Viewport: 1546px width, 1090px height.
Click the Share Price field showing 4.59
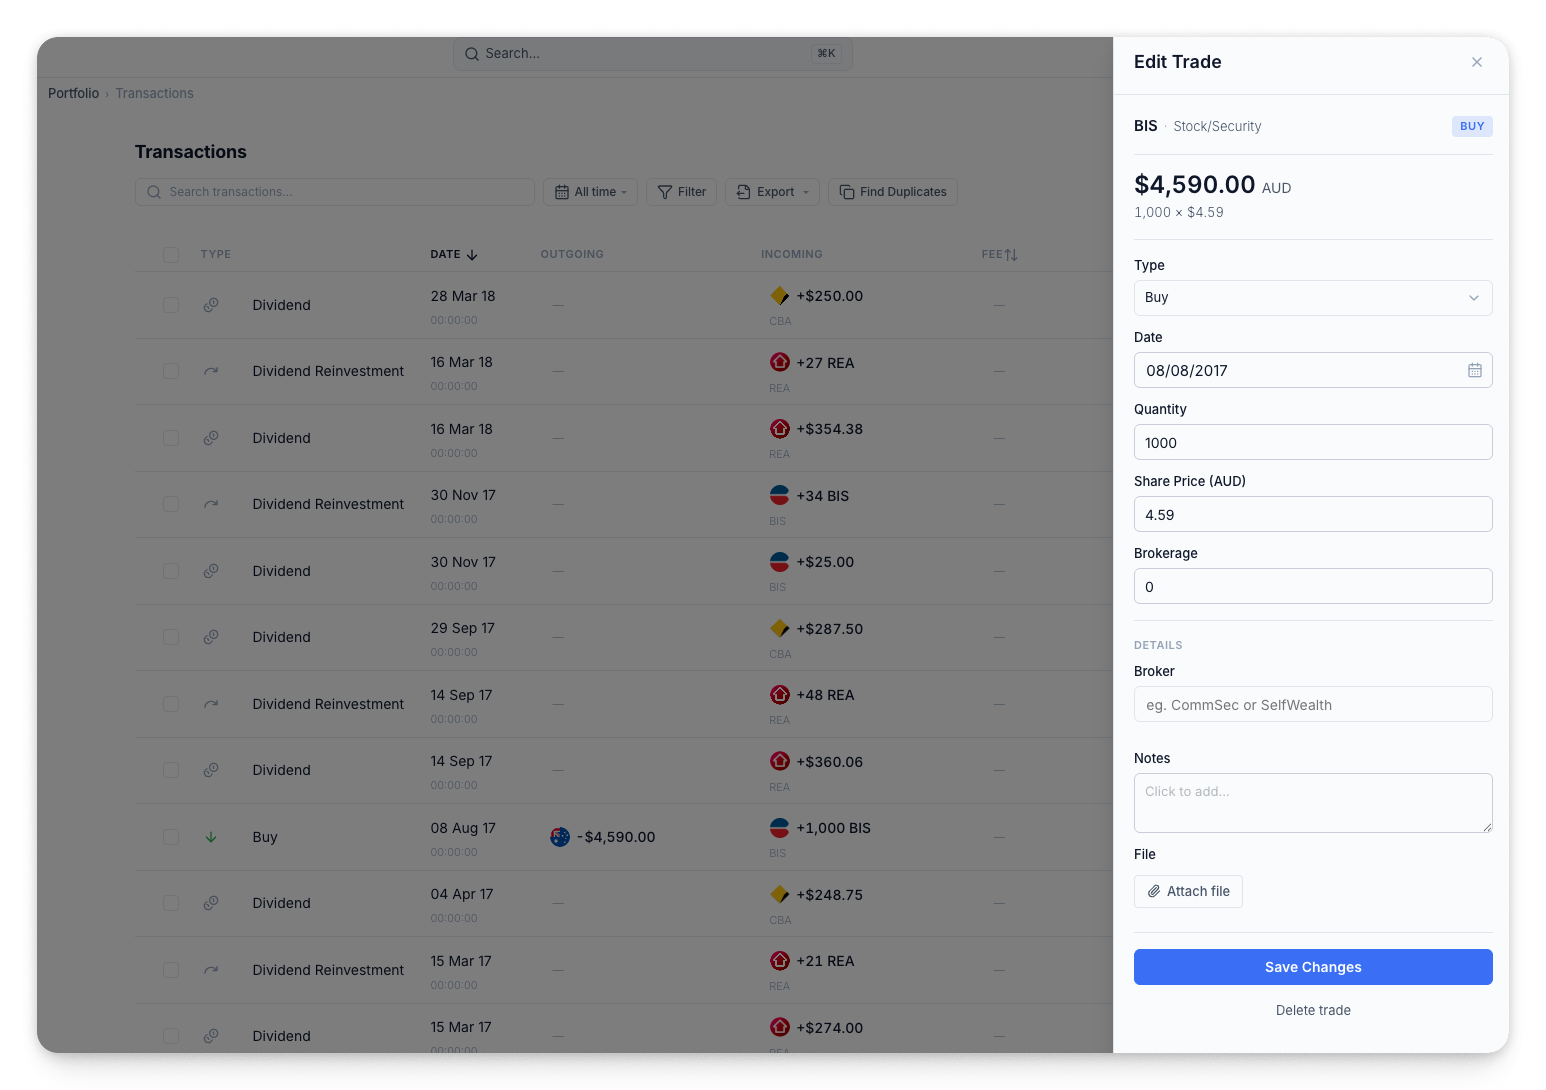point(1313,514)
